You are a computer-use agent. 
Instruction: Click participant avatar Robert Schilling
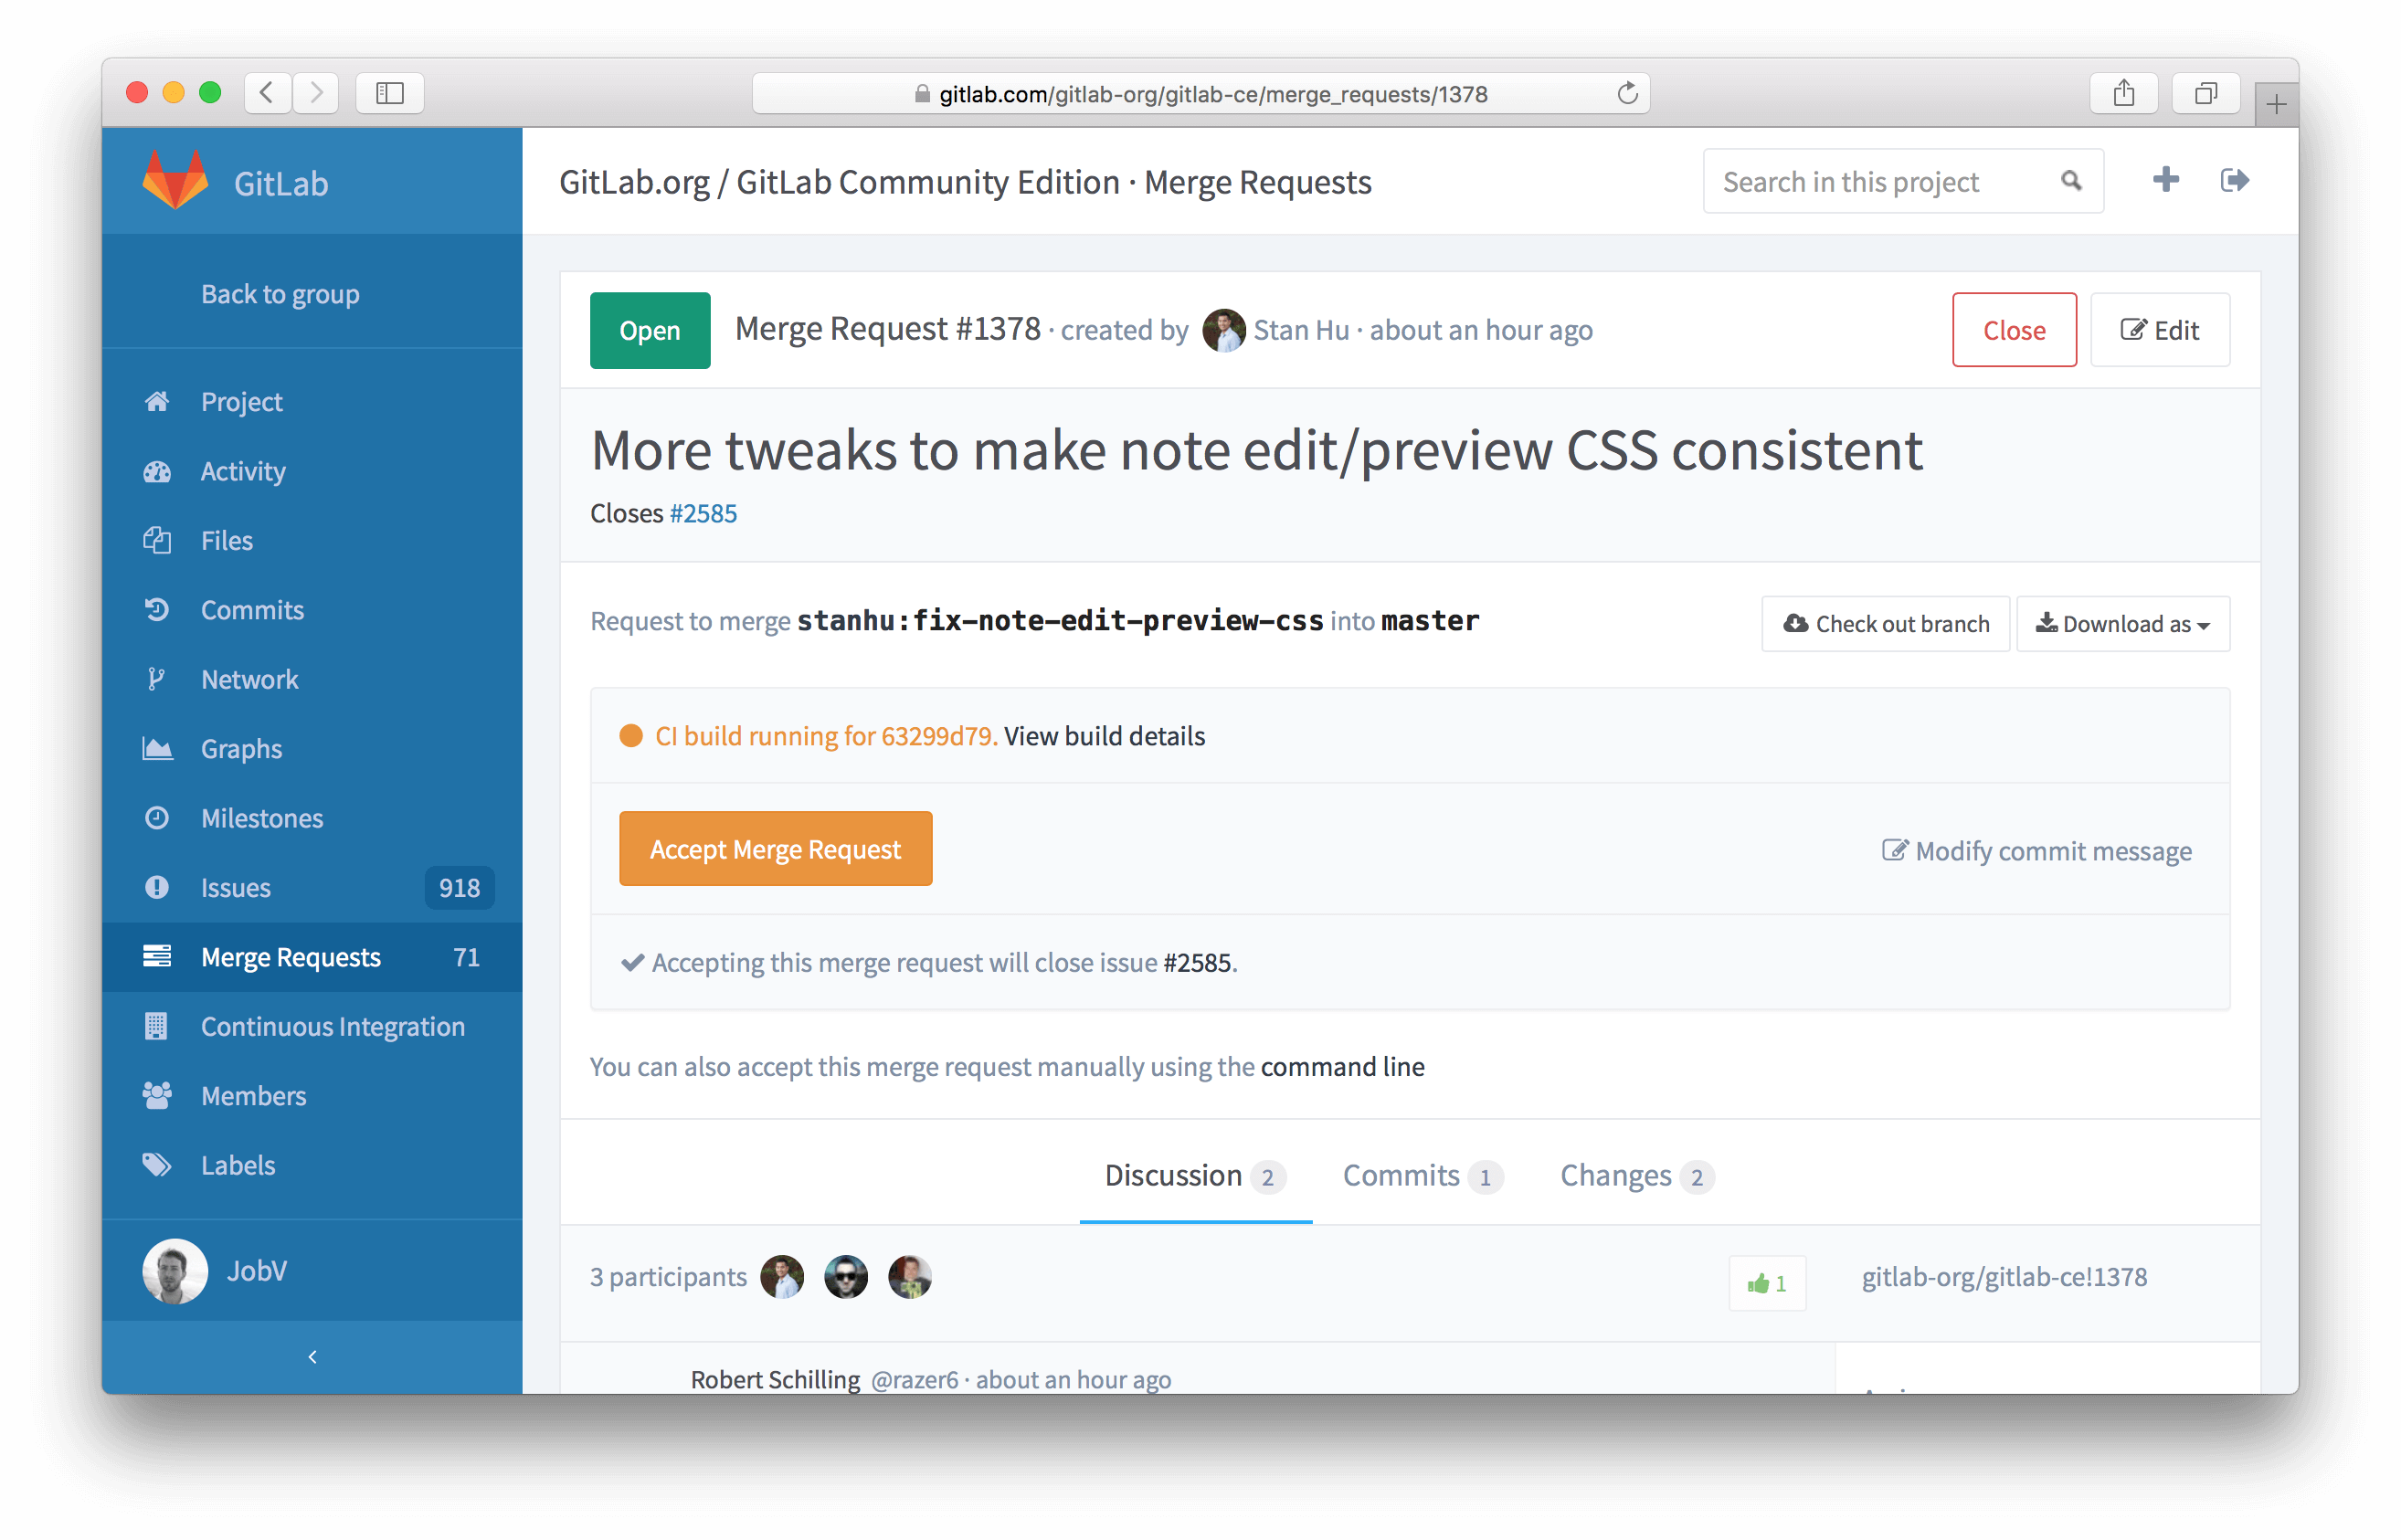pyautogui.click(x=847, y=1278)
